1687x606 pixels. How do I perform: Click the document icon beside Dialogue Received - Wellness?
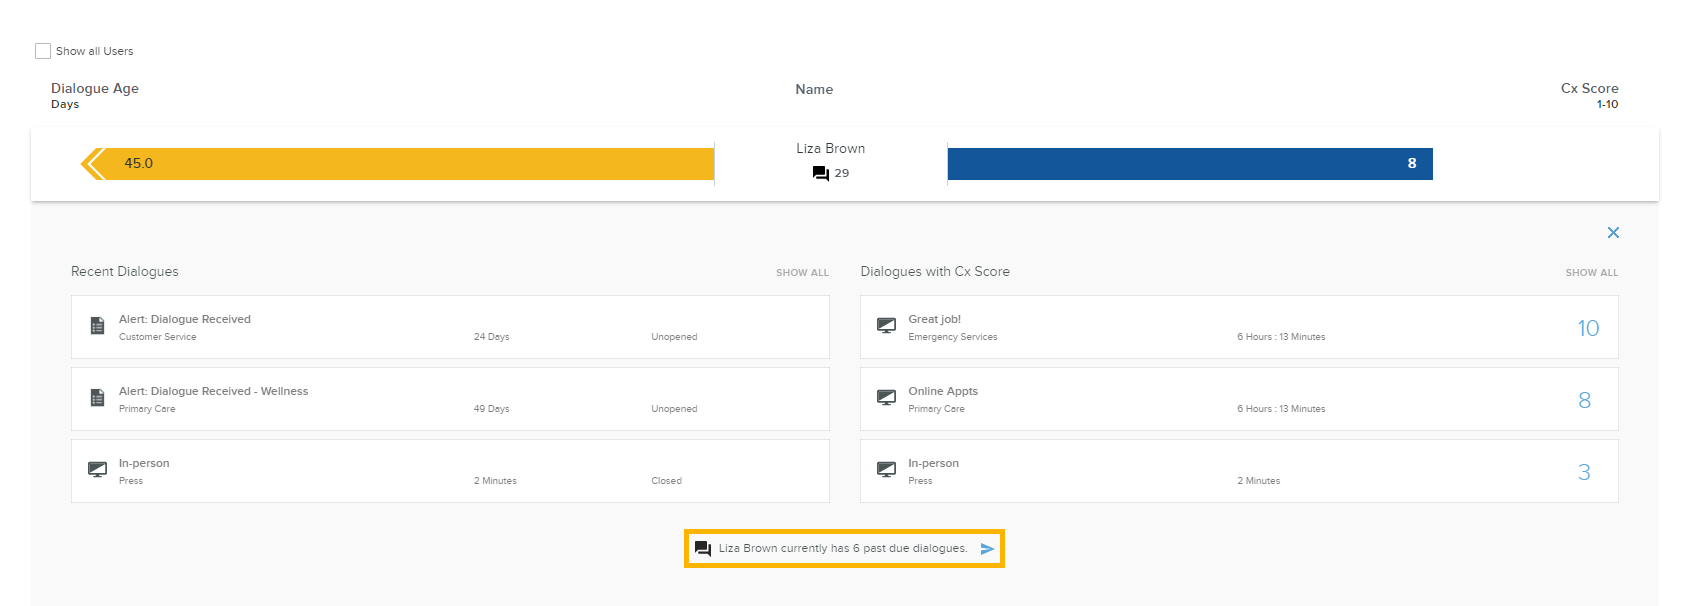[97, 398]
